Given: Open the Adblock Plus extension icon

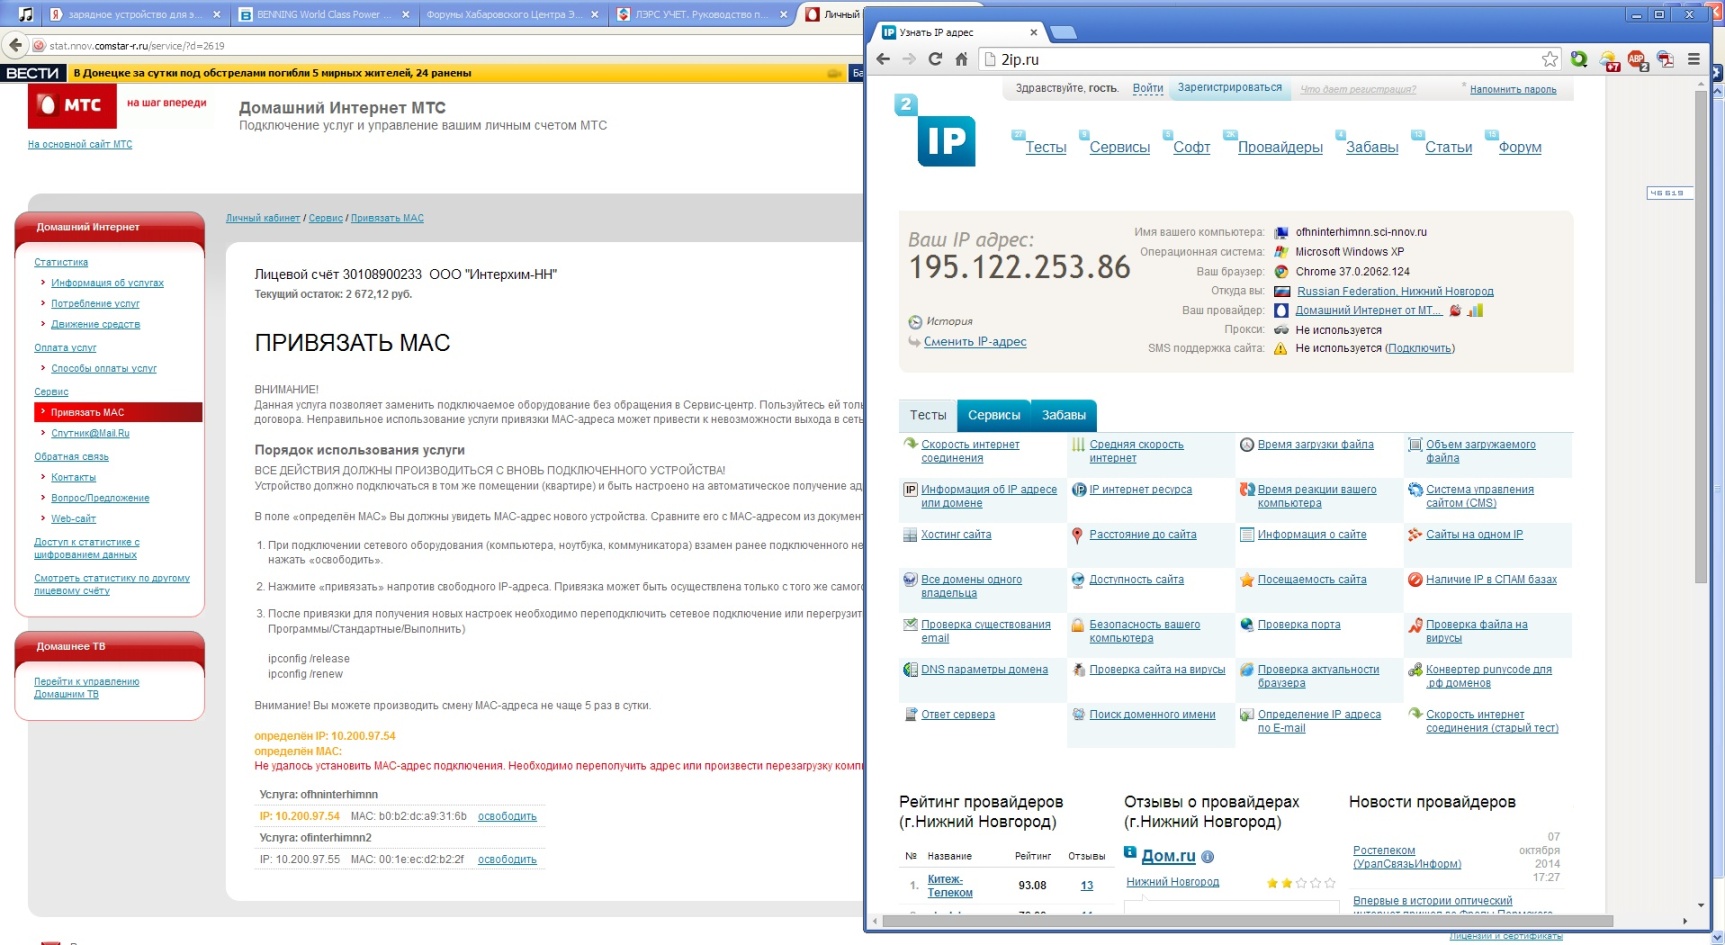Looking at the screenshot, I should (1637, 60).
